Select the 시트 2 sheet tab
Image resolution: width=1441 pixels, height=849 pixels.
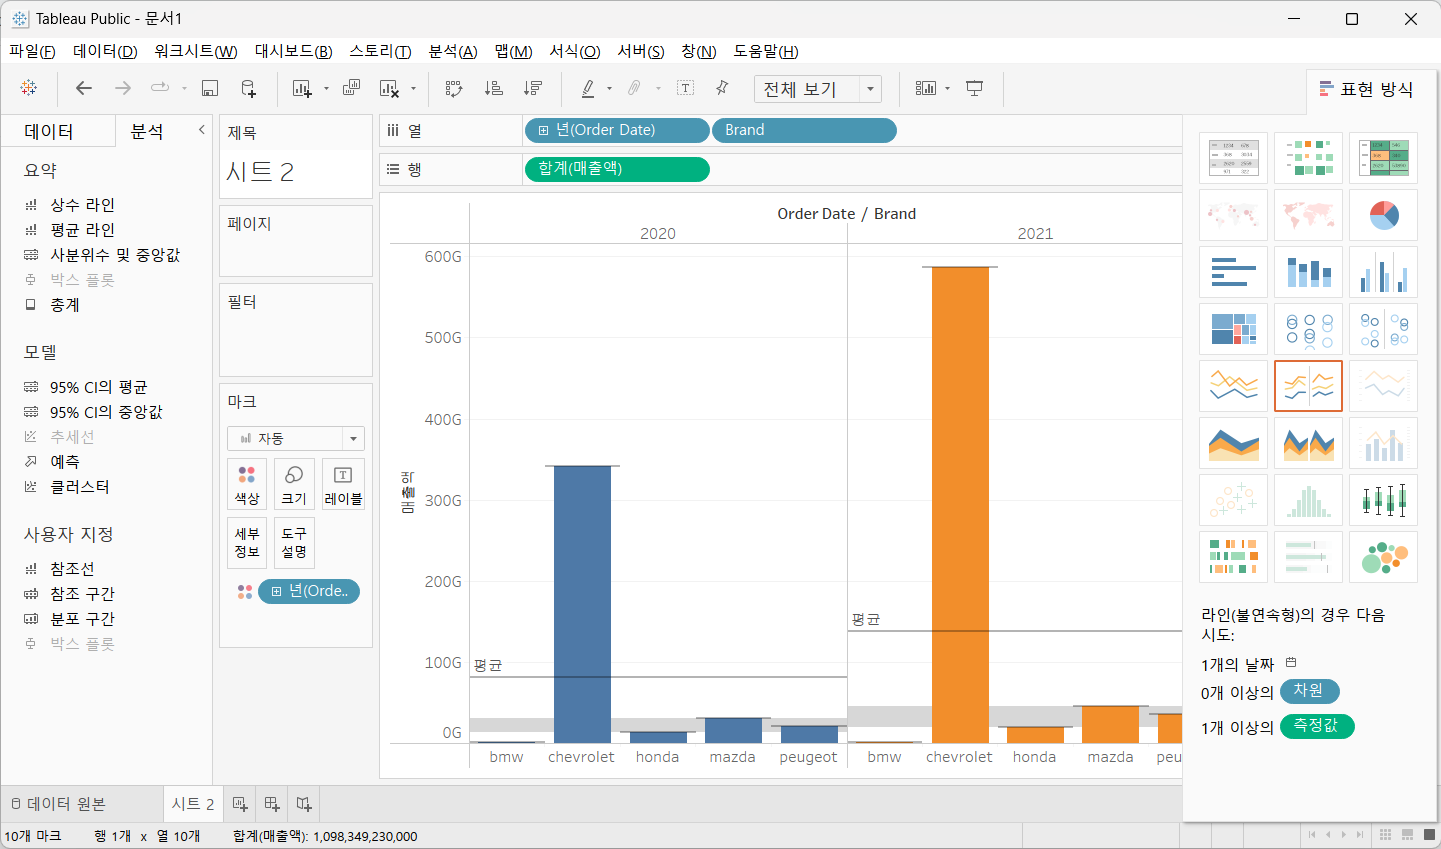point(193,804)
